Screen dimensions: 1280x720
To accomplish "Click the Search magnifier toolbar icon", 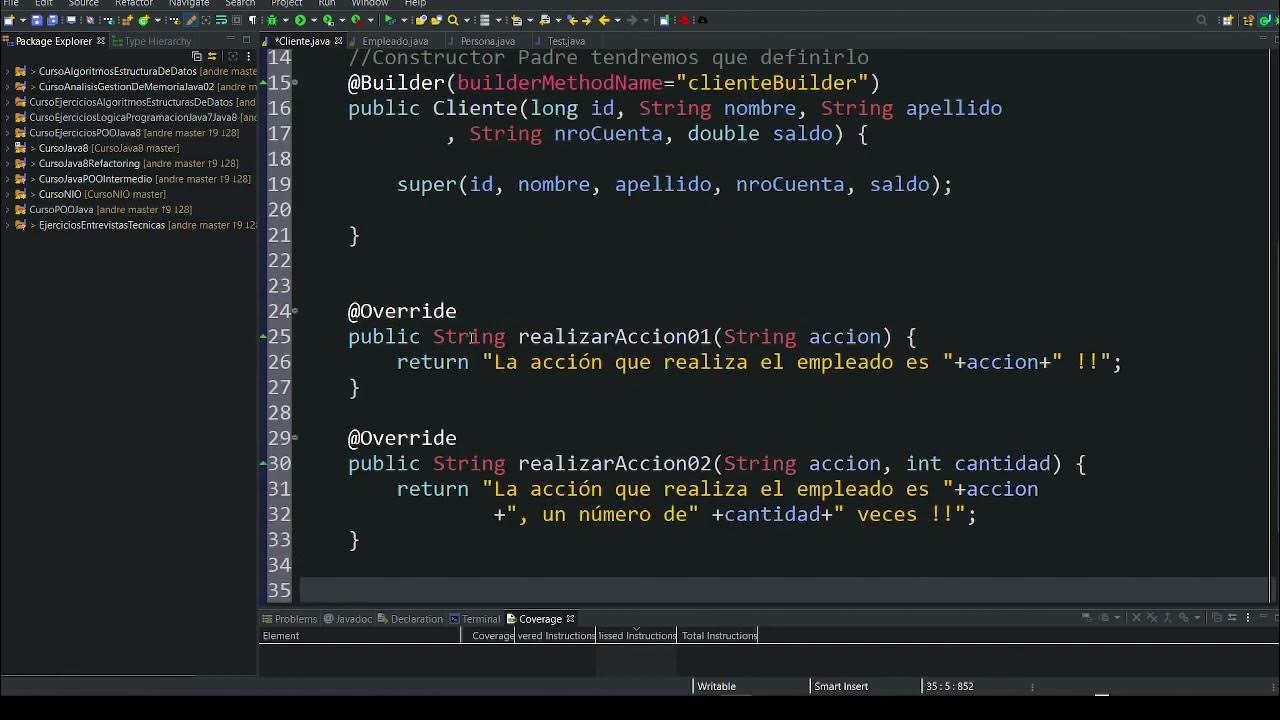I will coord(452,20).
